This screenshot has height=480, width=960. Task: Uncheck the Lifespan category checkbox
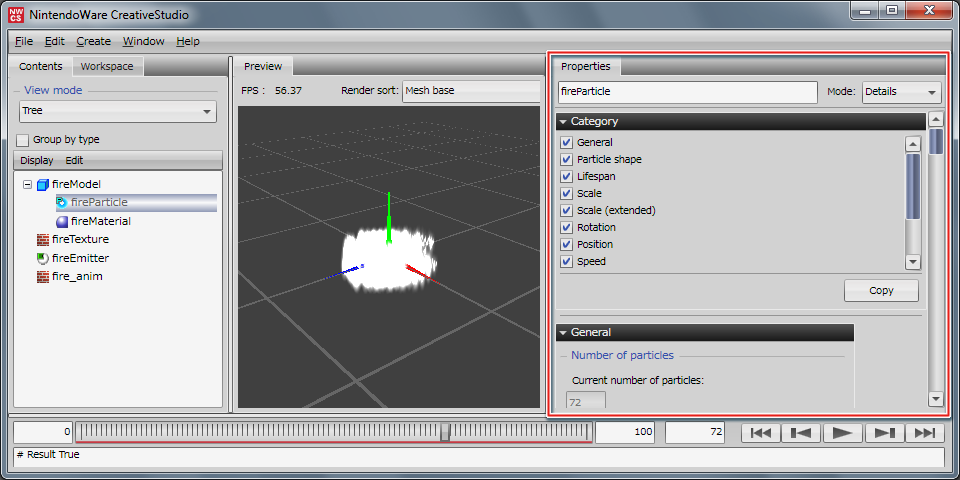pyautogui.click(x=566, y=177)
